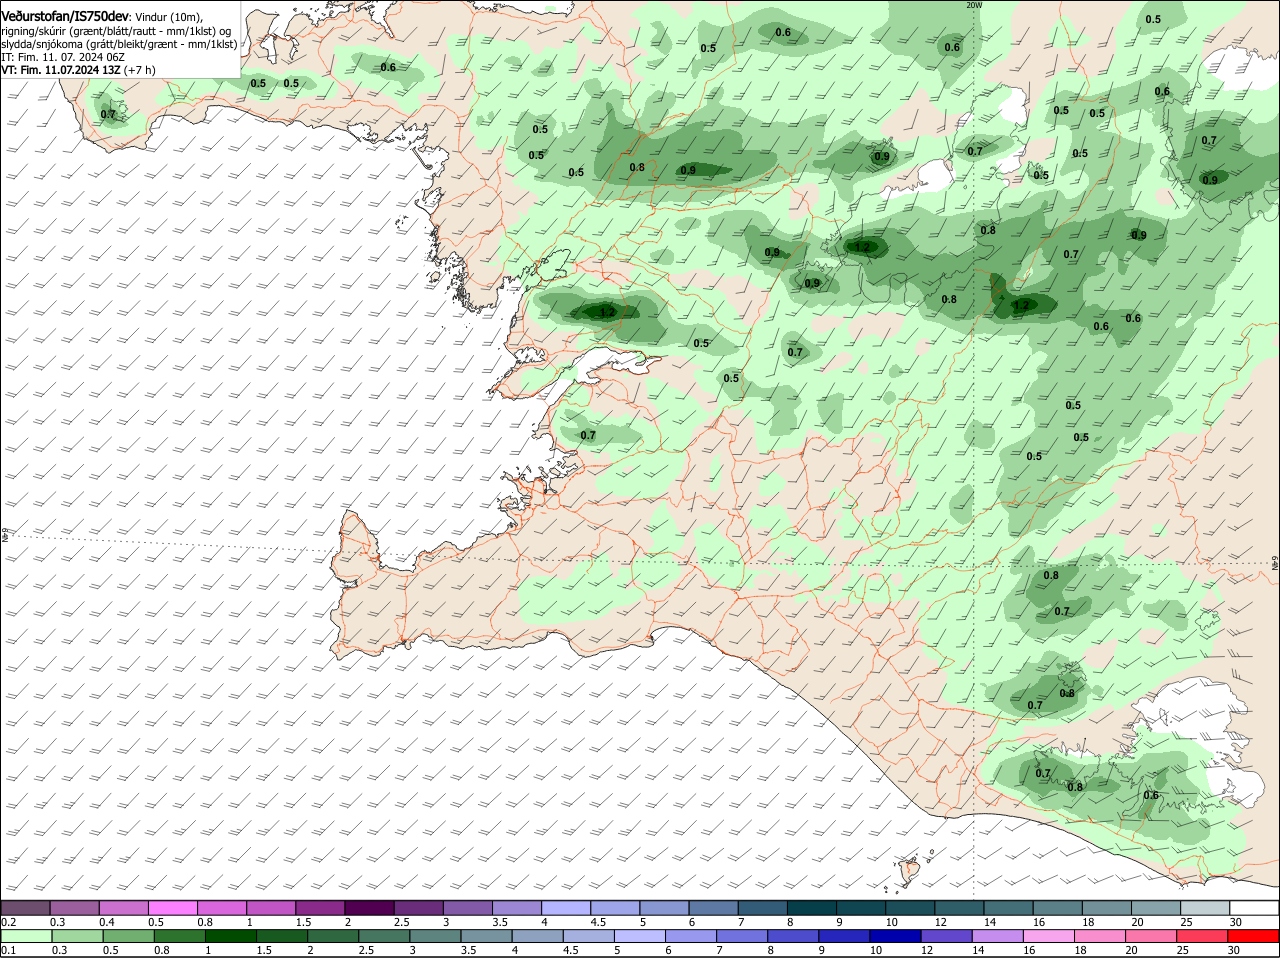Pick the bottom-row green swatch between 0.3 and 0.5
Image resolution: width=1280 pixels, height=958 pixels.
76,936
